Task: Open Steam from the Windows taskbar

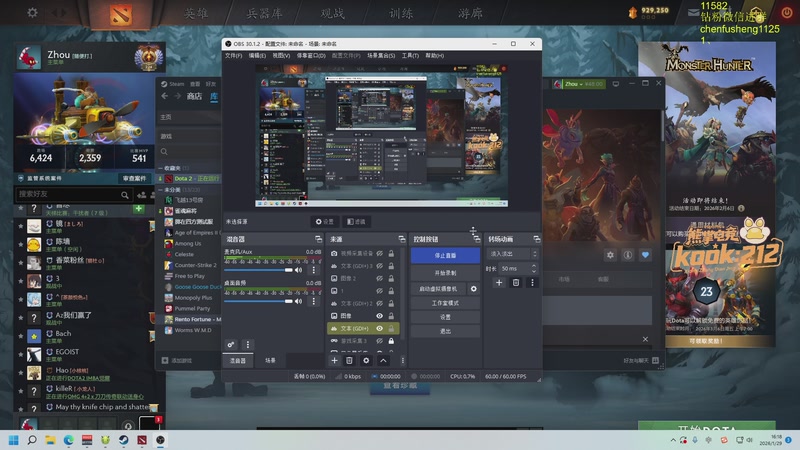Action: pos(123,440)
